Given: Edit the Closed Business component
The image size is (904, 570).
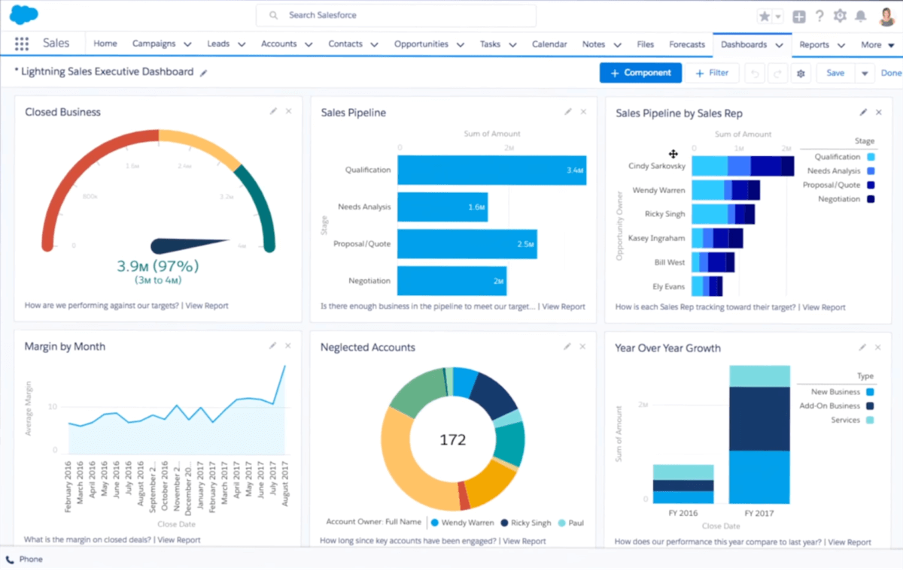Looking at the screenshot, I should tap(273, 111).
